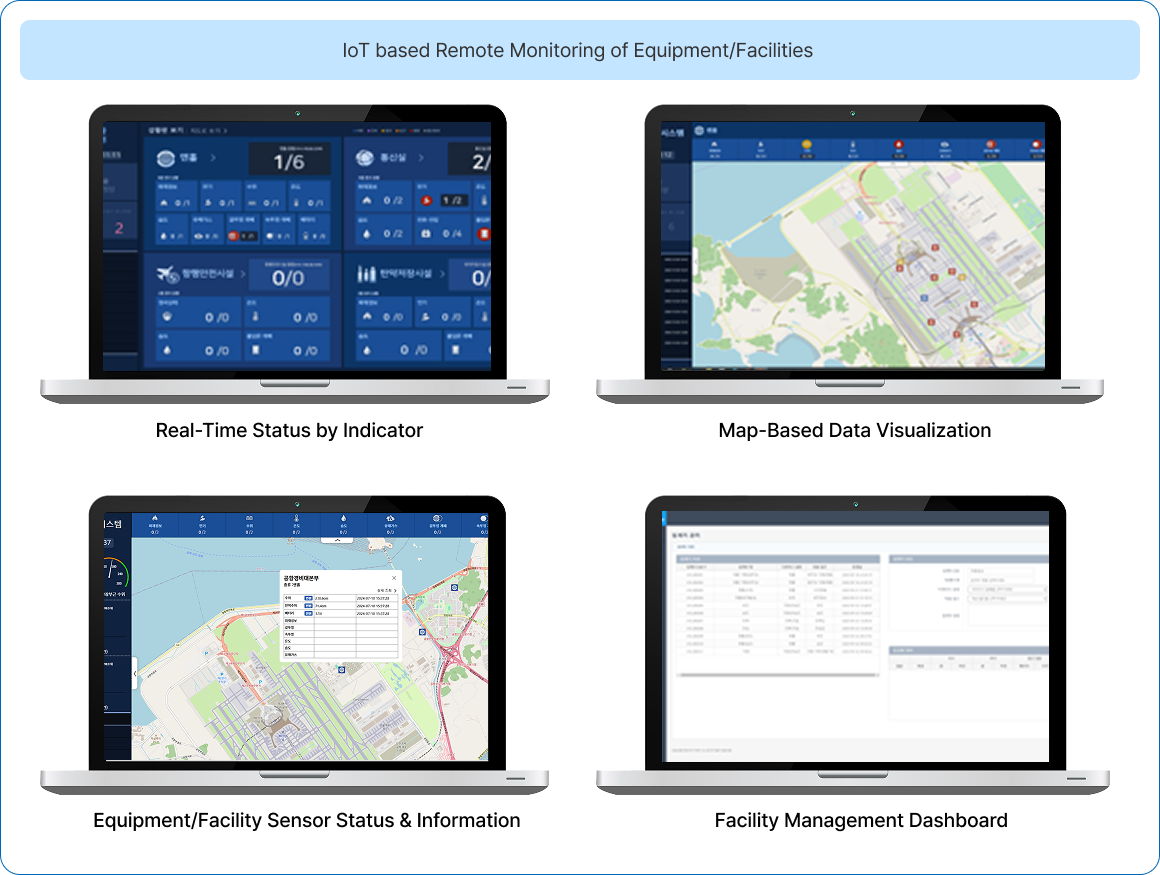Click globe icon in Map-Based Visualization header
The width and height of the screenshot is (1160, 875).
pyautogui.click(x=699, y=130)
